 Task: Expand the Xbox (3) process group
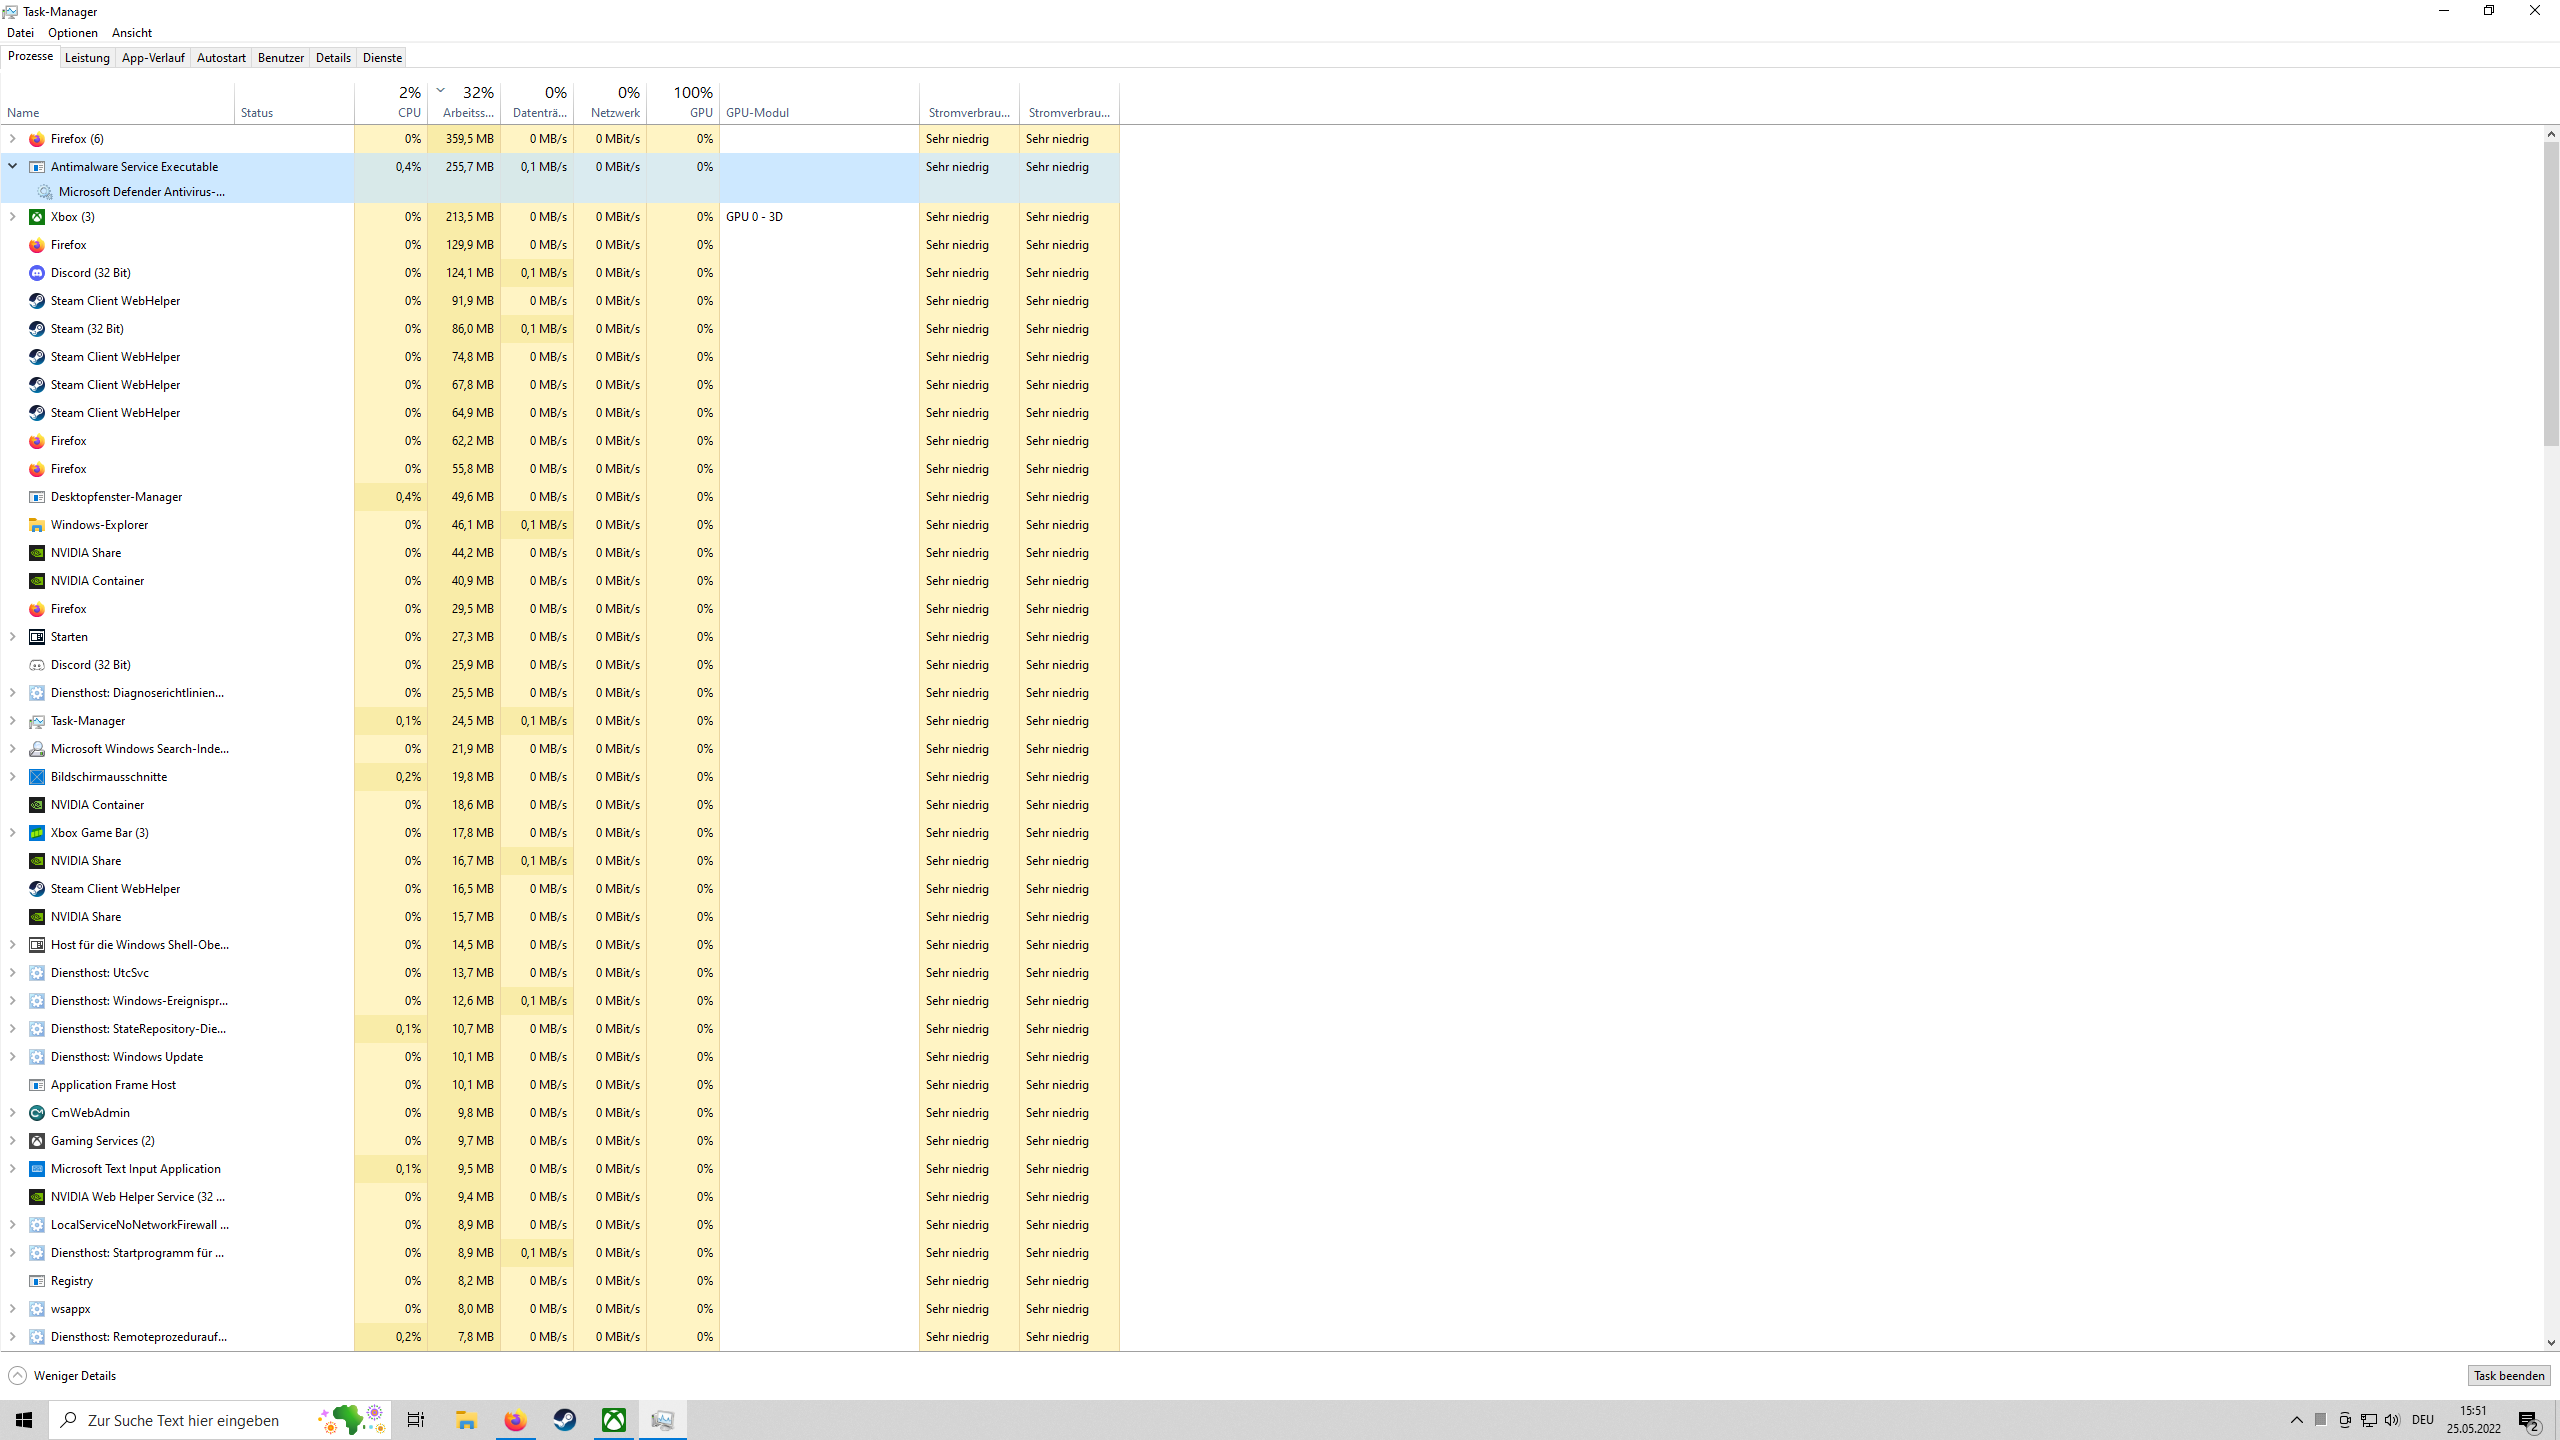click(x=13, y=217)
